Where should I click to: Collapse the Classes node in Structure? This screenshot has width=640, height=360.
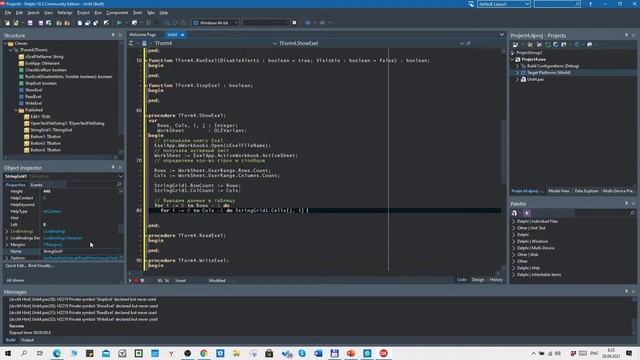6,43
